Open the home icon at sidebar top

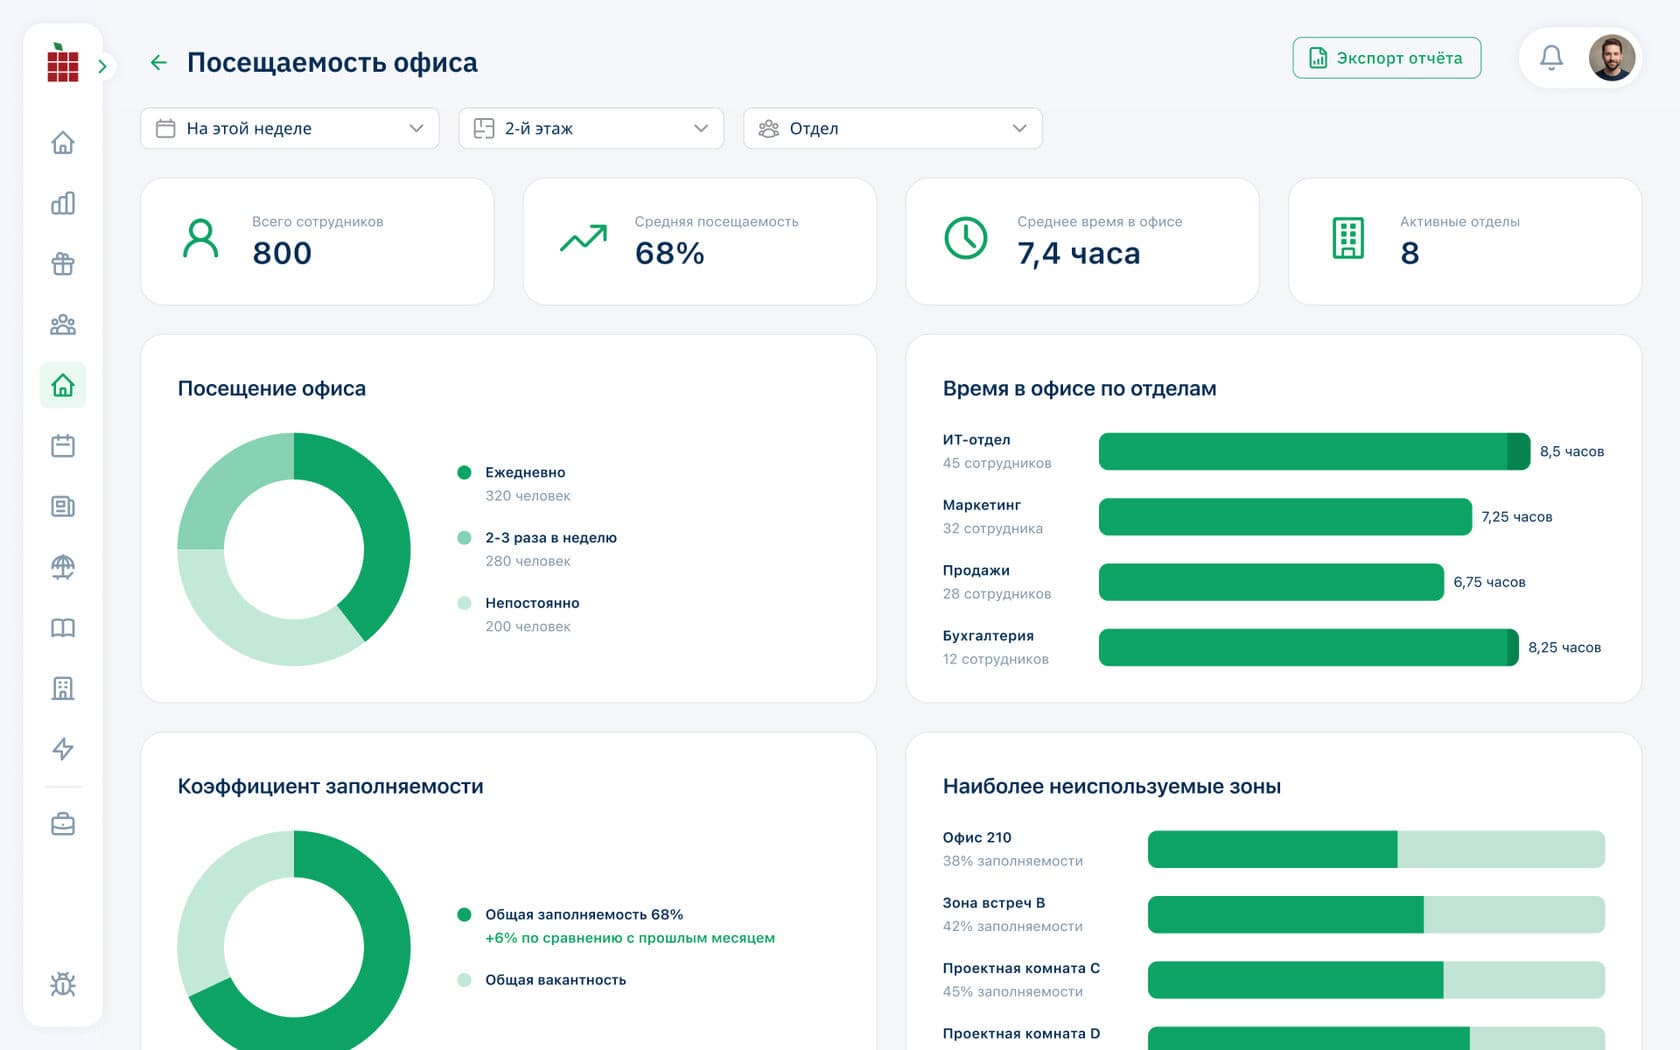coord(63,143)
